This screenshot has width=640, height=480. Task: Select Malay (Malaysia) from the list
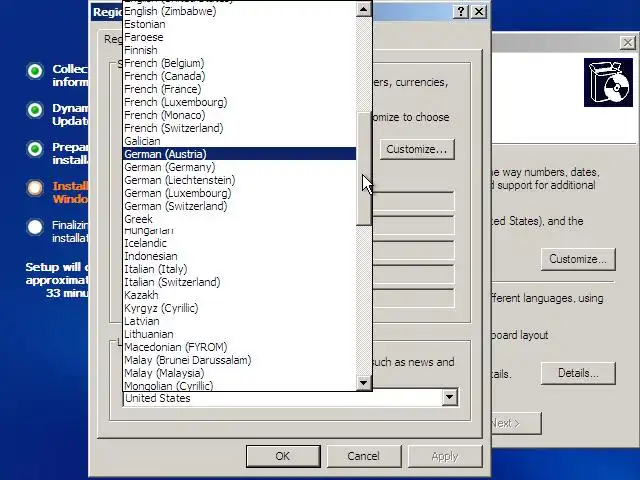[240, 373]
